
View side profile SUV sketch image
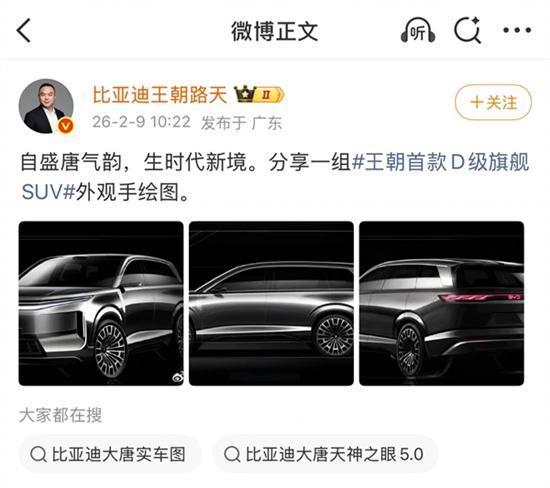[271, 303]
